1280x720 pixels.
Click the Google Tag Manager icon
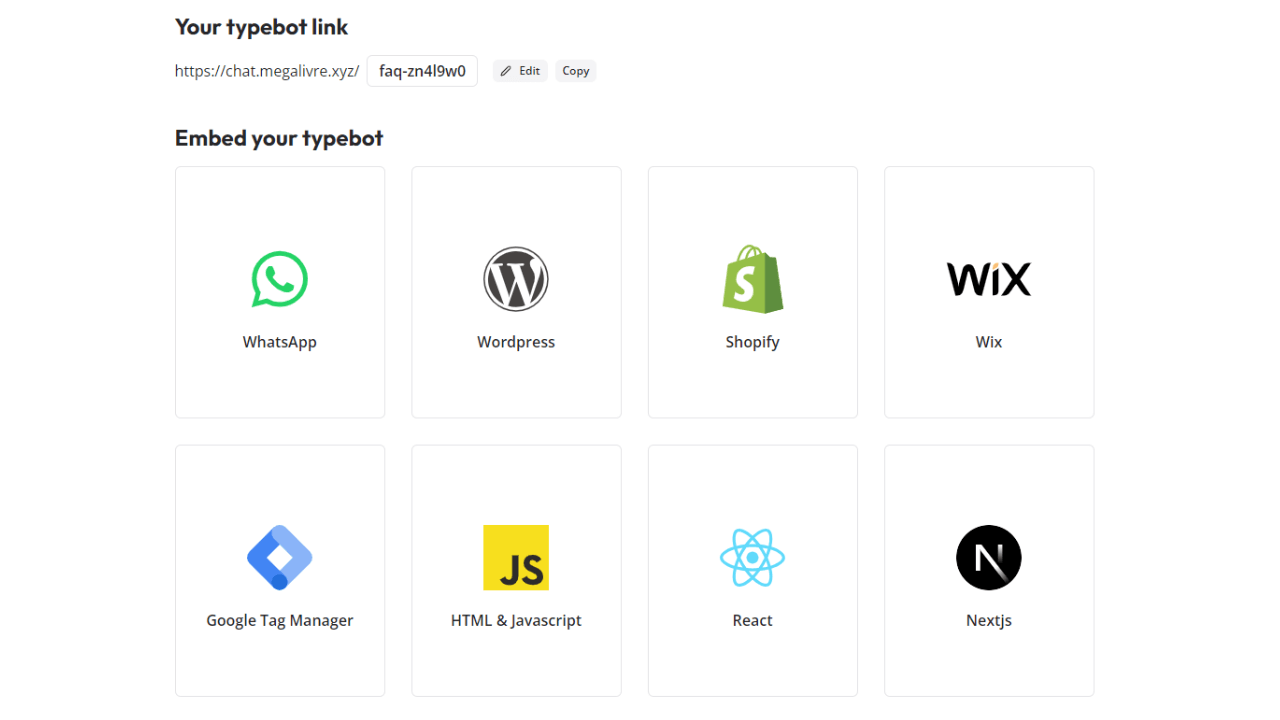click(x=280, y=557)
